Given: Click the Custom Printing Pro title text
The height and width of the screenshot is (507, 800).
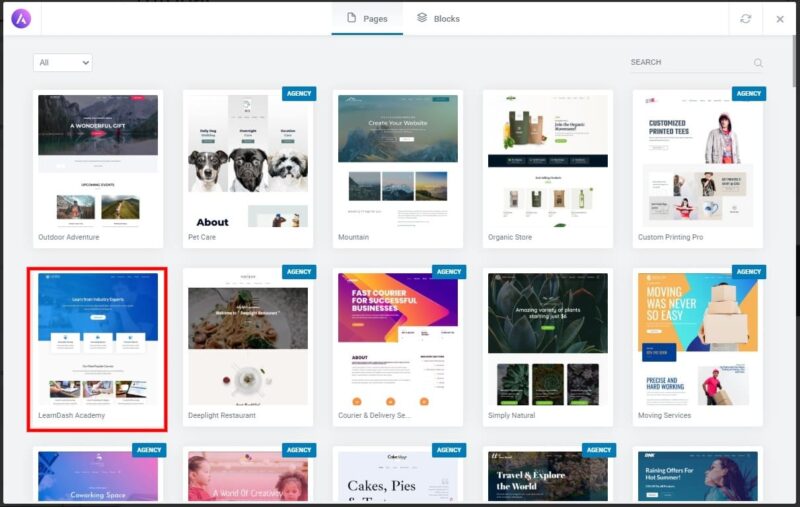Looking at the screenshot, I should tap(670, 237).
